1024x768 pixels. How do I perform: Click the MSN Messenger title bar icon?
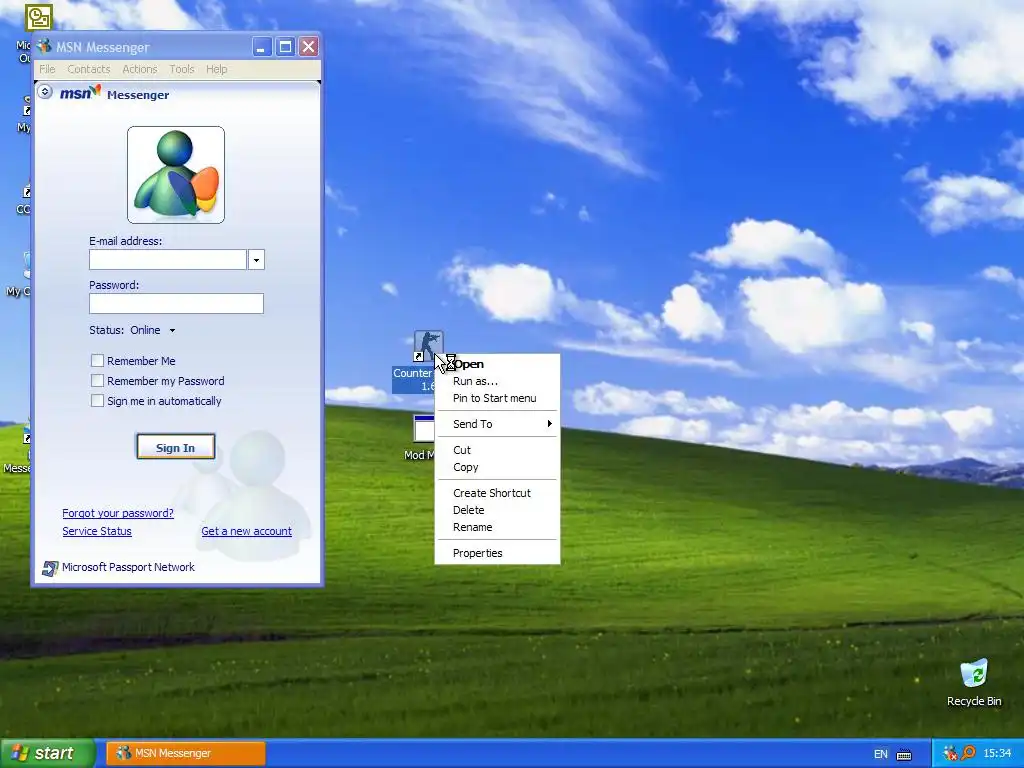tap(44, 46)
